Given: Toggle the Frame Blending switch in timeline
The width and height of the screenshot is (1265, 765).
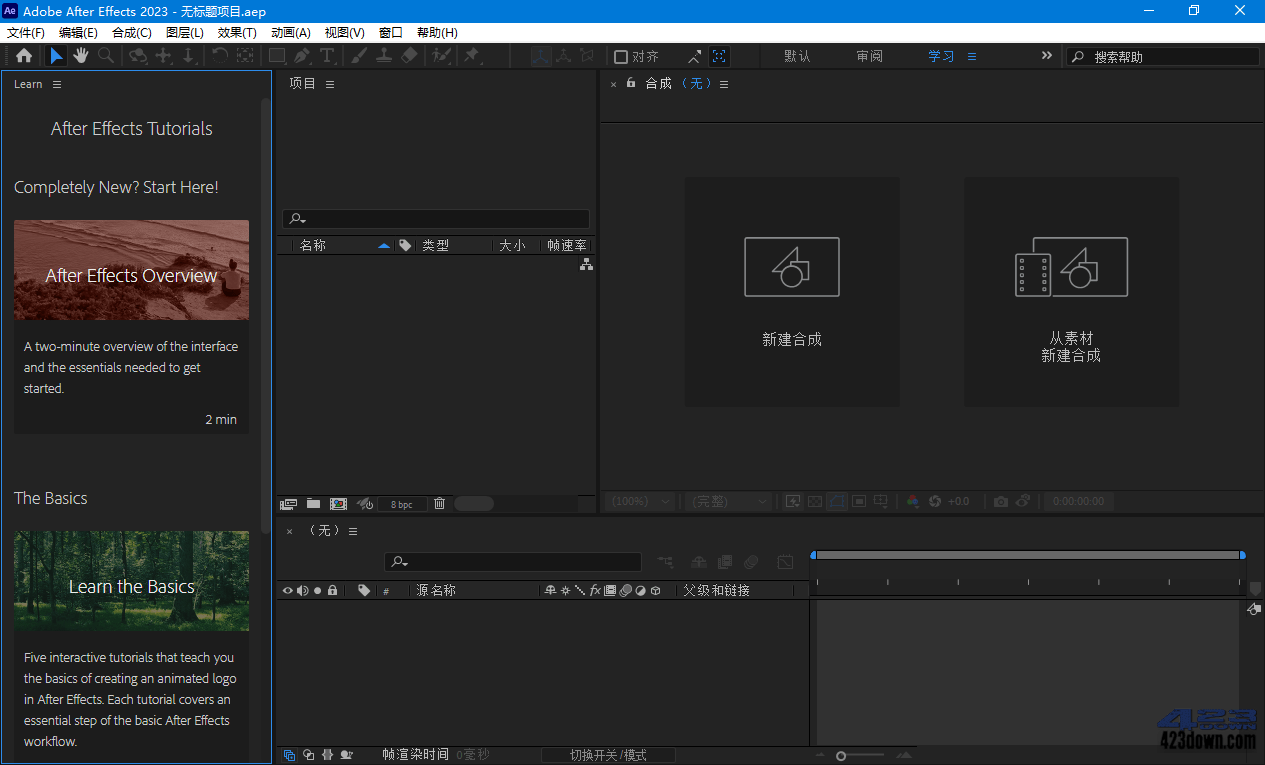Looking at the screenshot, I should (327, 755).
